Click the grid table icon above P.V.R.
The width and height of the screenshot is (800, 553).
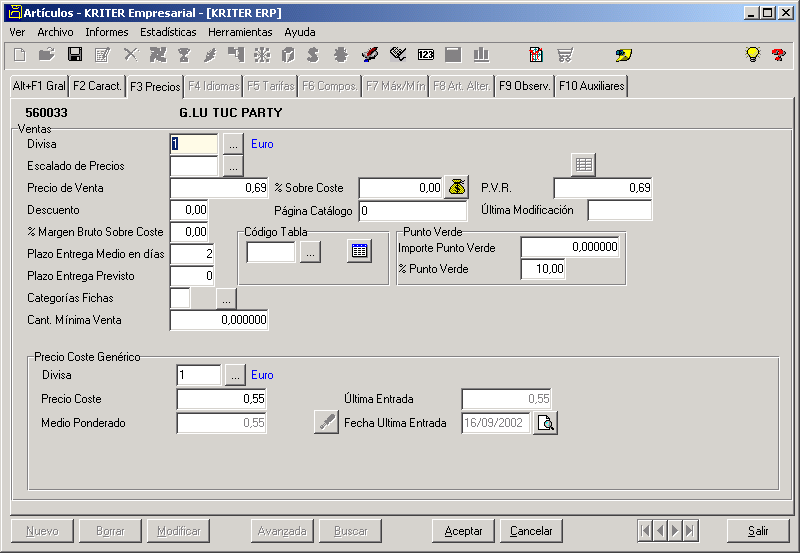click(584, 165)
